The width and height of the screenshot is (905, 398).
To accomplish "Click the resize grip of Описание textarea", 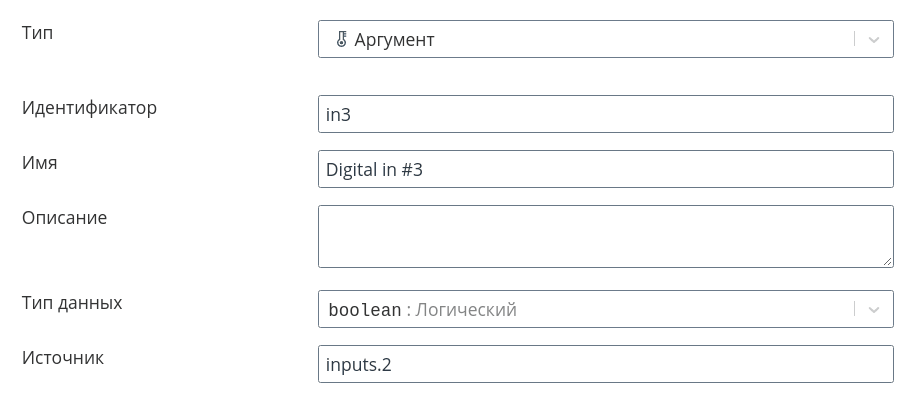I will click(887, 261).
